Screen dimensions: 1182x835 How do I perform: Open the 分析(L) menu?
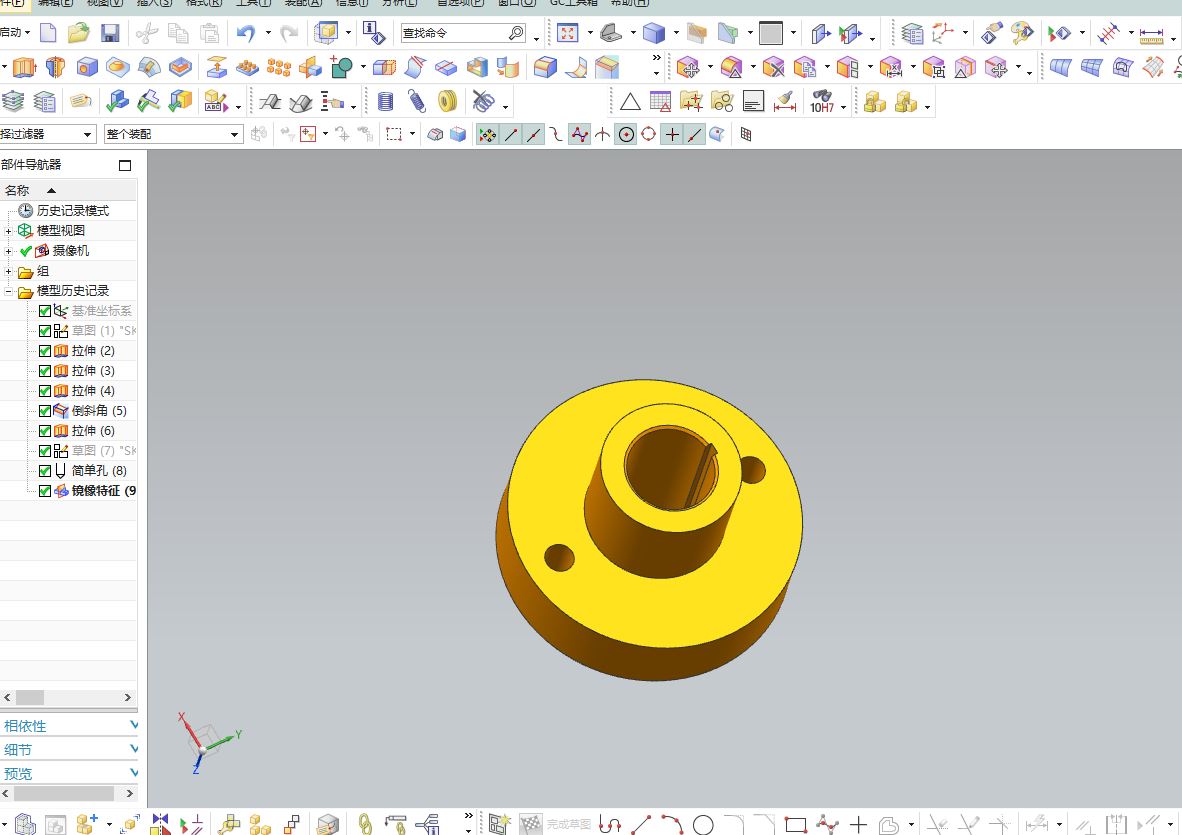(400, 3)
